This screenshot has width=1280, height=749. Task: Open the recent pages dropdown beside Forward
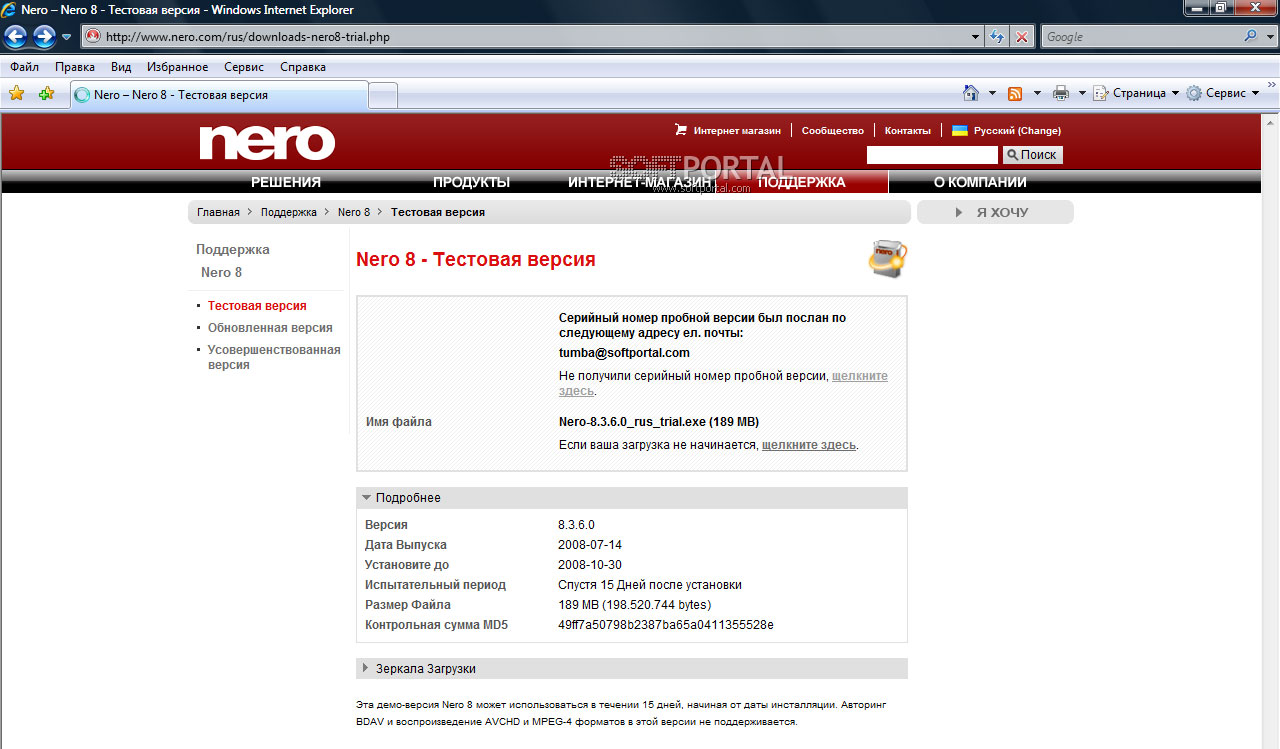[x=67, y=37]
